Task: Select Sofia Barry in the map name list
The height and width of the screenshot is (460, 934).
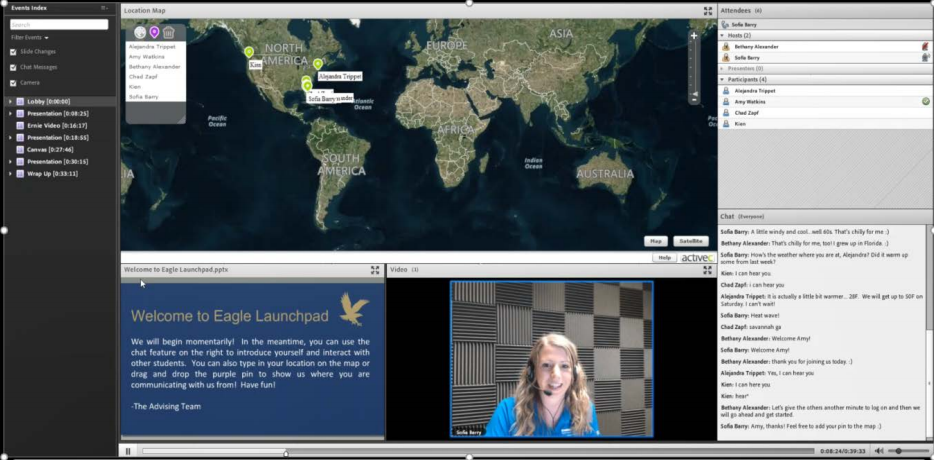Action: (144, 97)
